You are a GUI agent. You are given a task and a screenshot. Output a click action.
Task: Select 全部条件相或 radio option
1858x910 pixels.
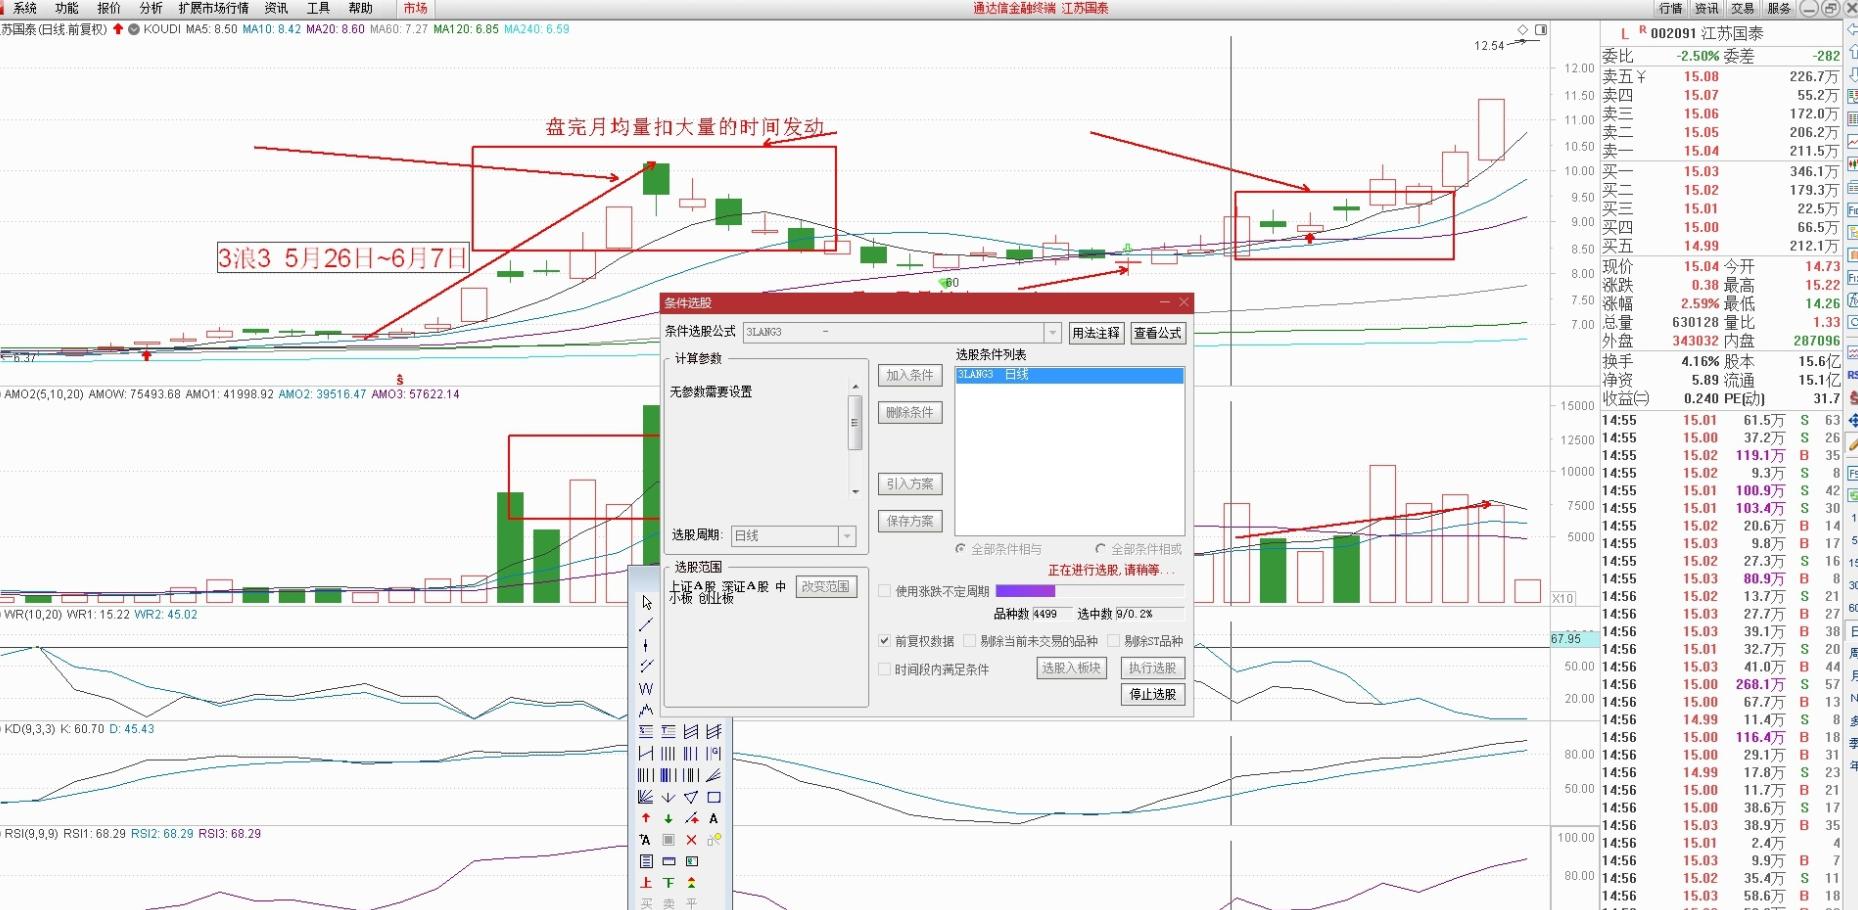tap(1101, 549)
